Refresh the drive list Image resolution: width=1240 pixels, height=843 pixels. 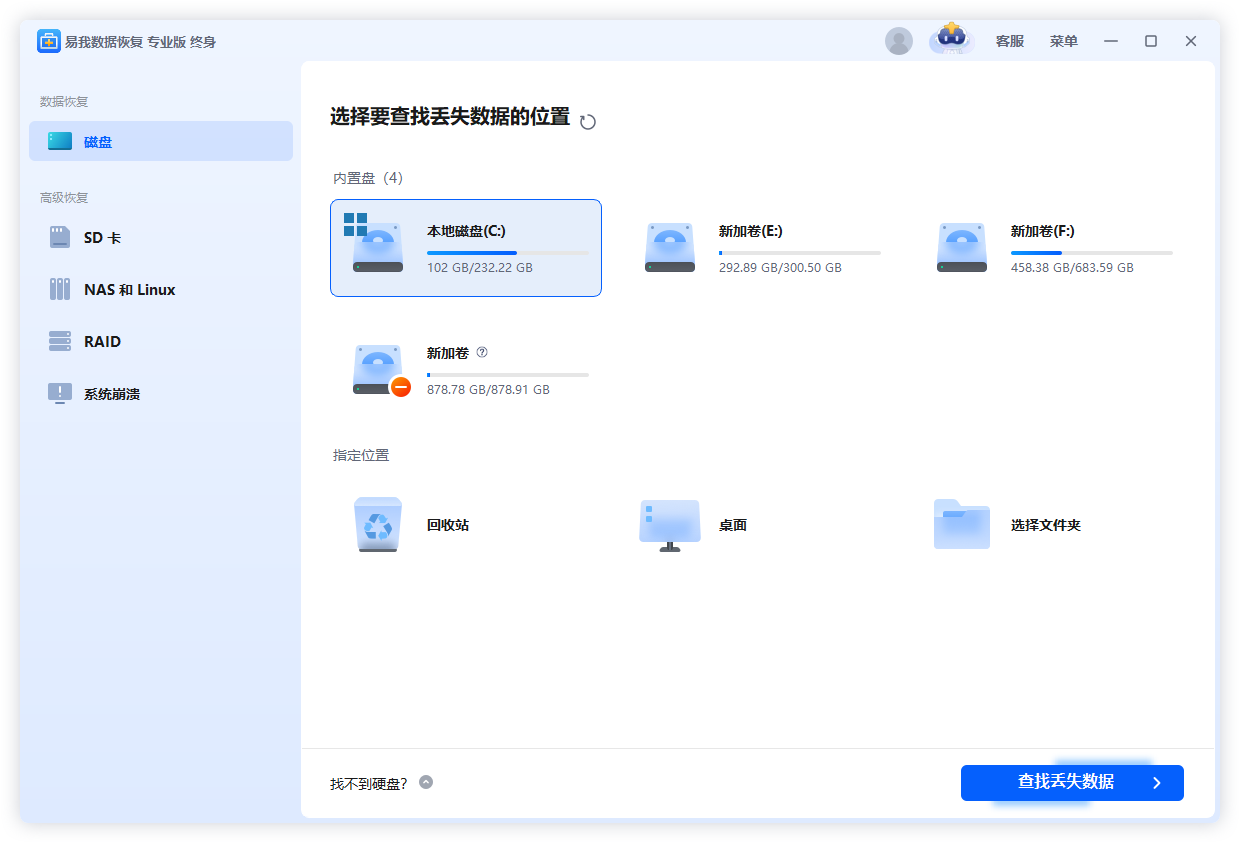pos(588,120)
